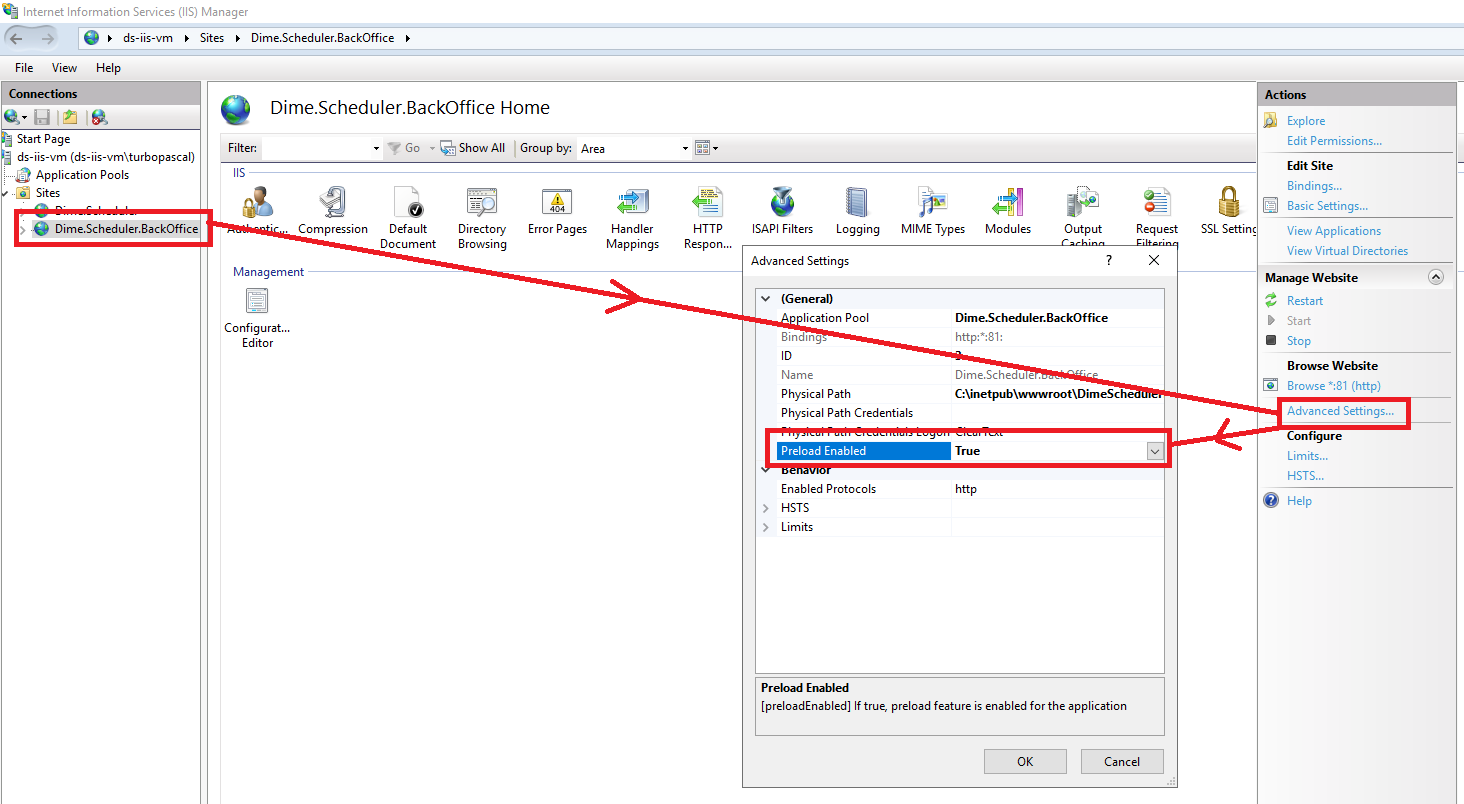Viewport: 1464px width, 804px height.
Task: Open the Help menu
Action: [x=108, y=68]
